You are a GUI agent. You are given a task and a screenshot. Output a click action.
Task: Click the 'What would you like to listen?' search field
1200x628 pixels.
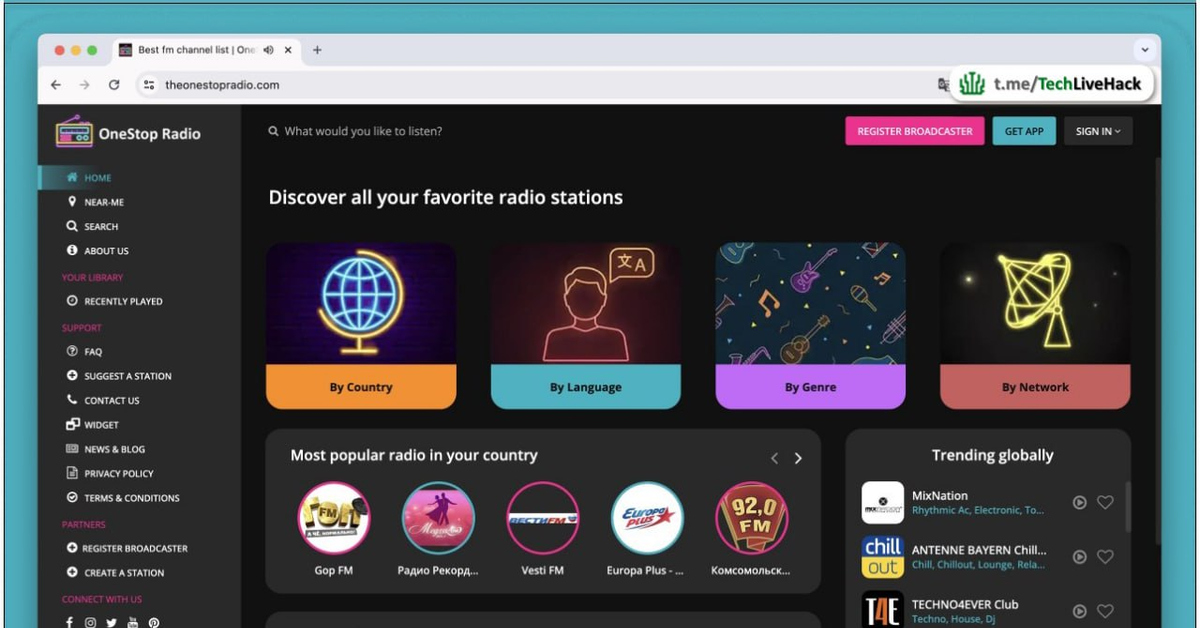pos(363,131)
